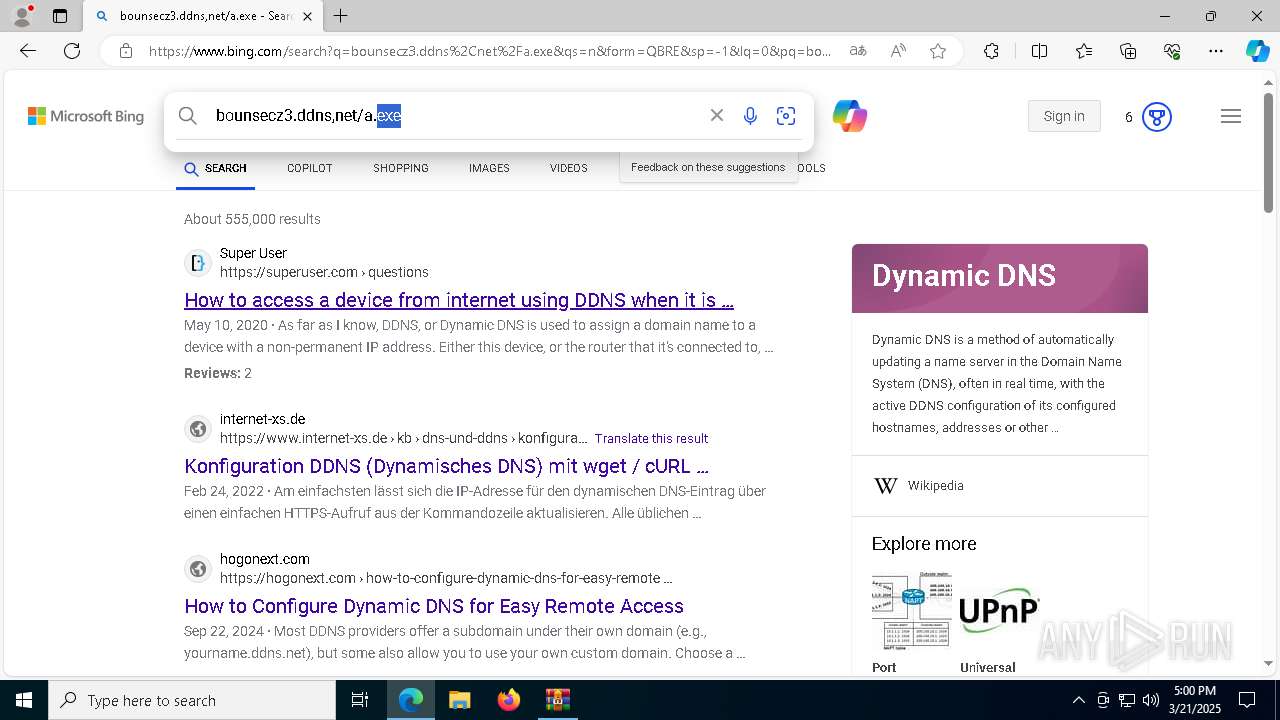Toggle split screen view

pos(1039,51)
